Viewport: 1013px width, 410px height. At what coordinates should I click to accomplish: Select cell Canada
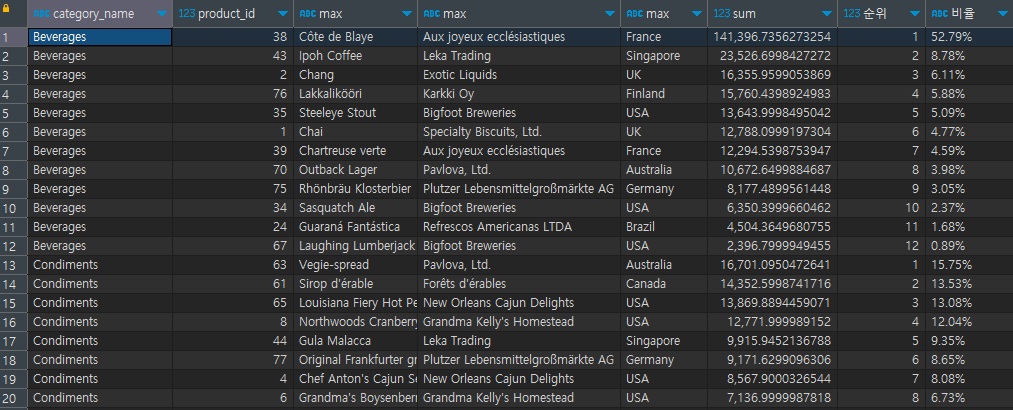664,284
